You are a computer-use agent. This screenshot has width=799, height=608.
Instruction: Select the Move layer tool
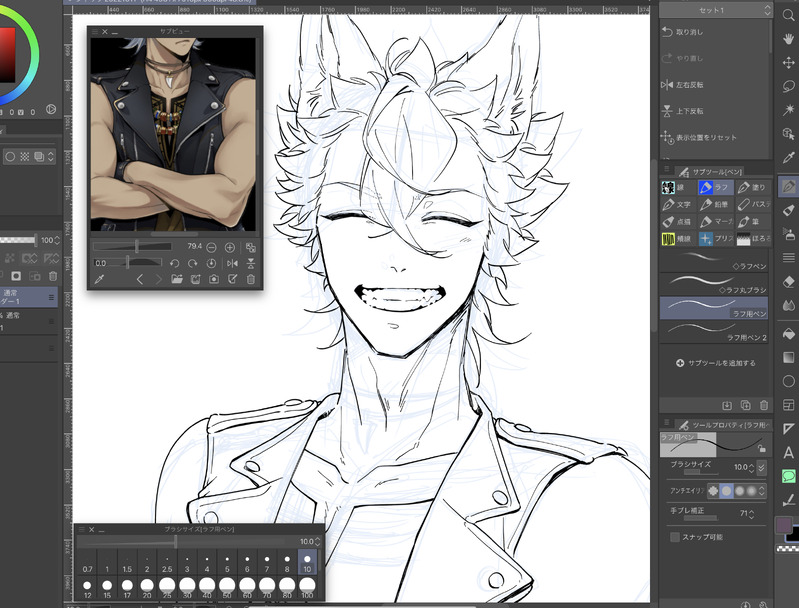pyautogui.click(x=788, y=63)
